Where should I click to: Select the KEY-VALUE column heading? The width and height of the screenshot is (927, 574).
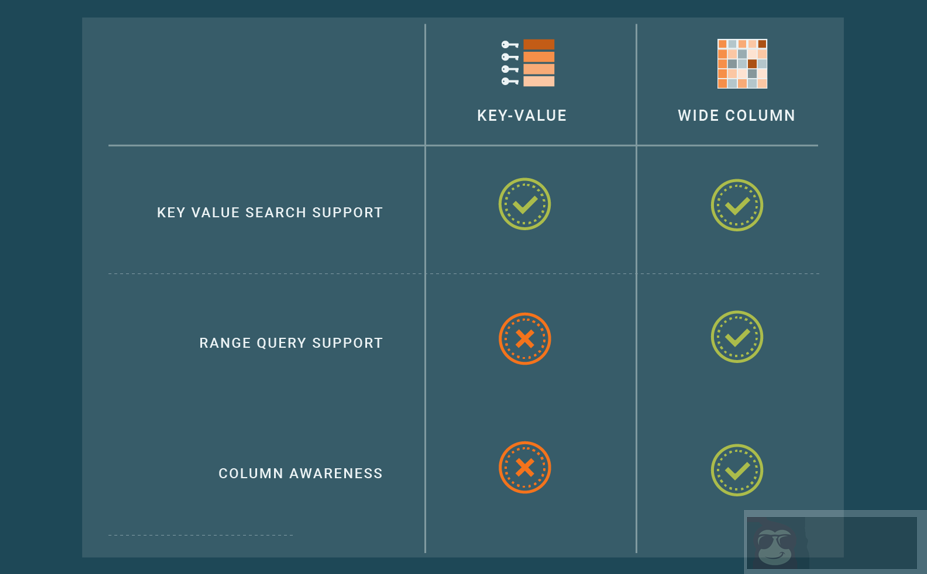pyautogui.click(x=522, y=116)
